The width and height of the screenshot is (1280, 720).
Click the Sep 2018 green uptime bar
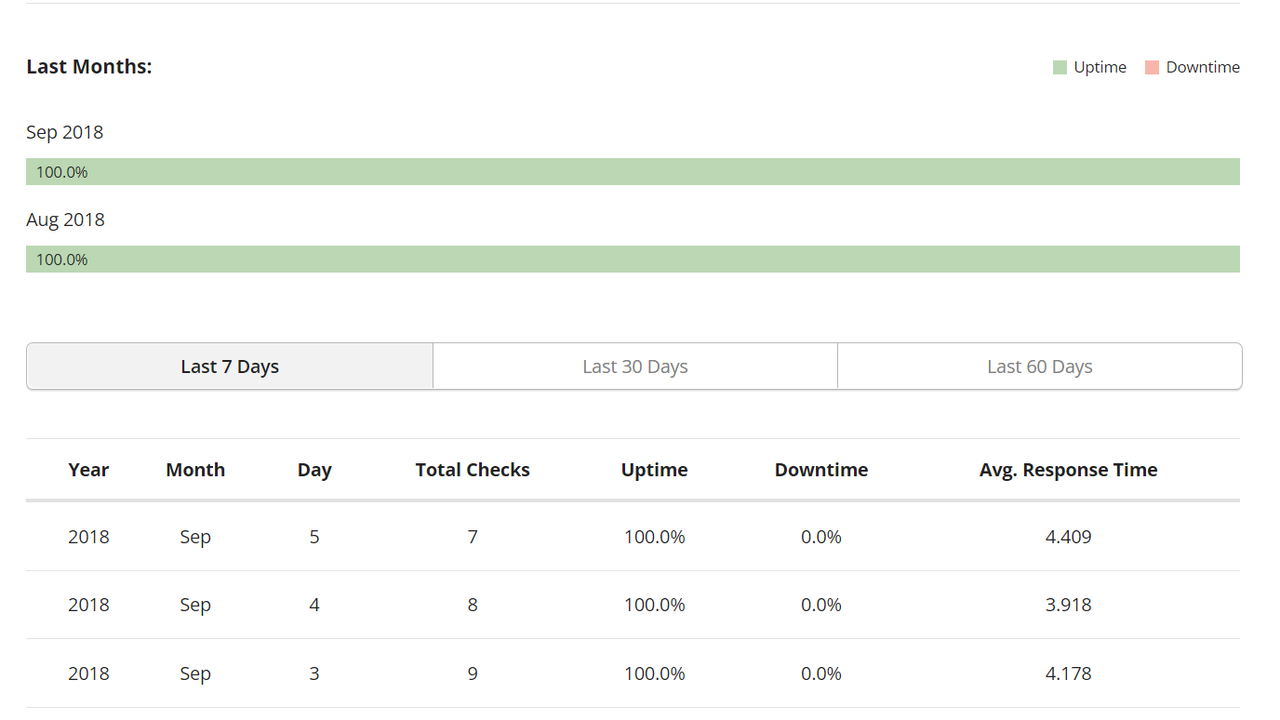pos(632,172)
